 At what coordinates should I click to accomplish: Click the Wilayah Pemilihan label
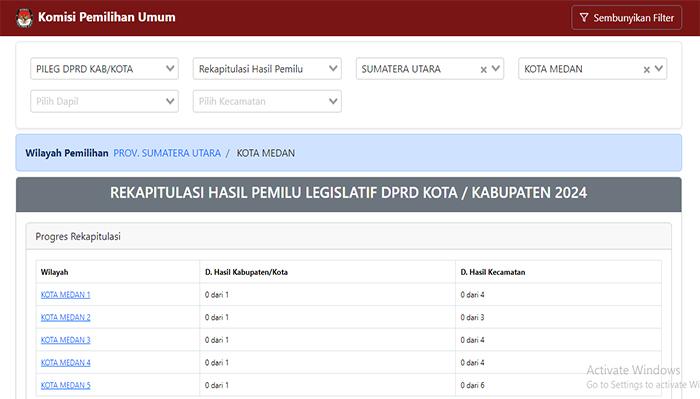[67, 153]
